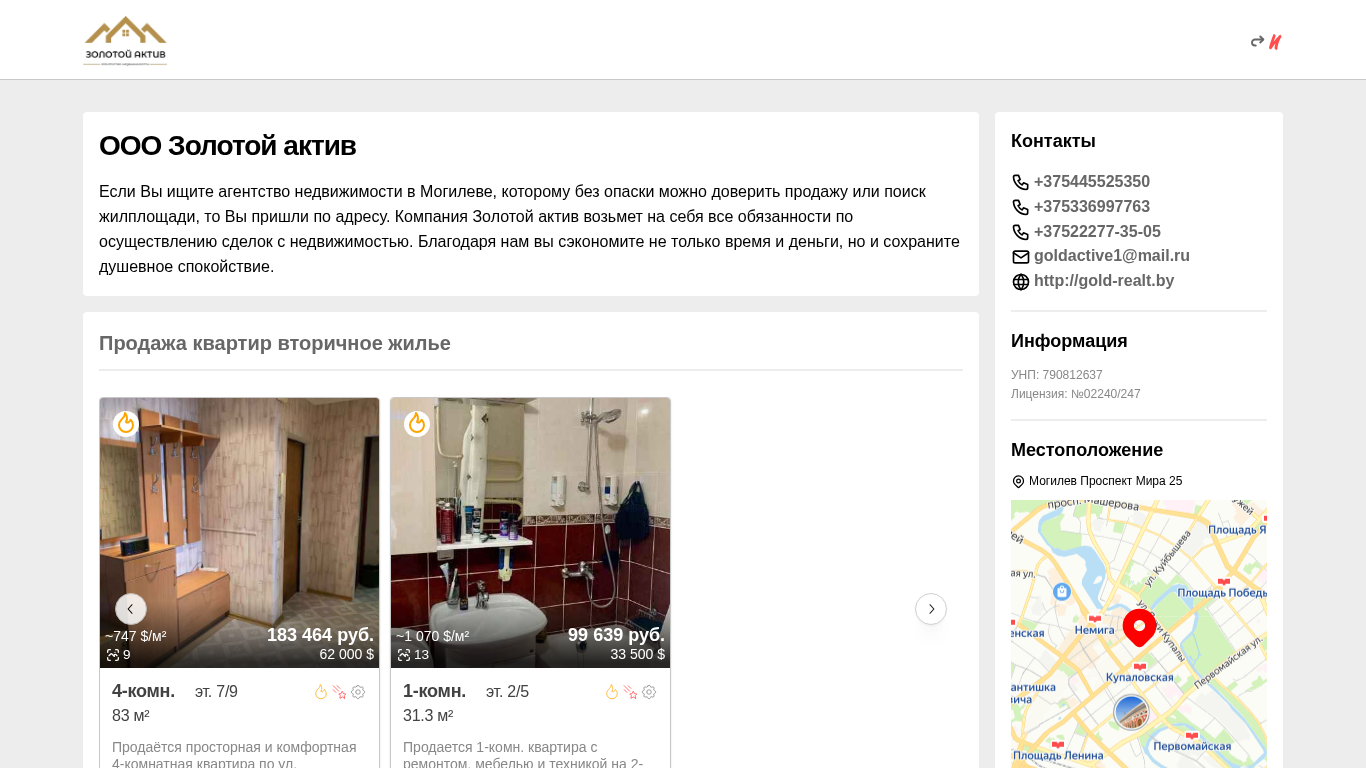
Task: Click the 83 м² area value
Action: click(131, 716)
